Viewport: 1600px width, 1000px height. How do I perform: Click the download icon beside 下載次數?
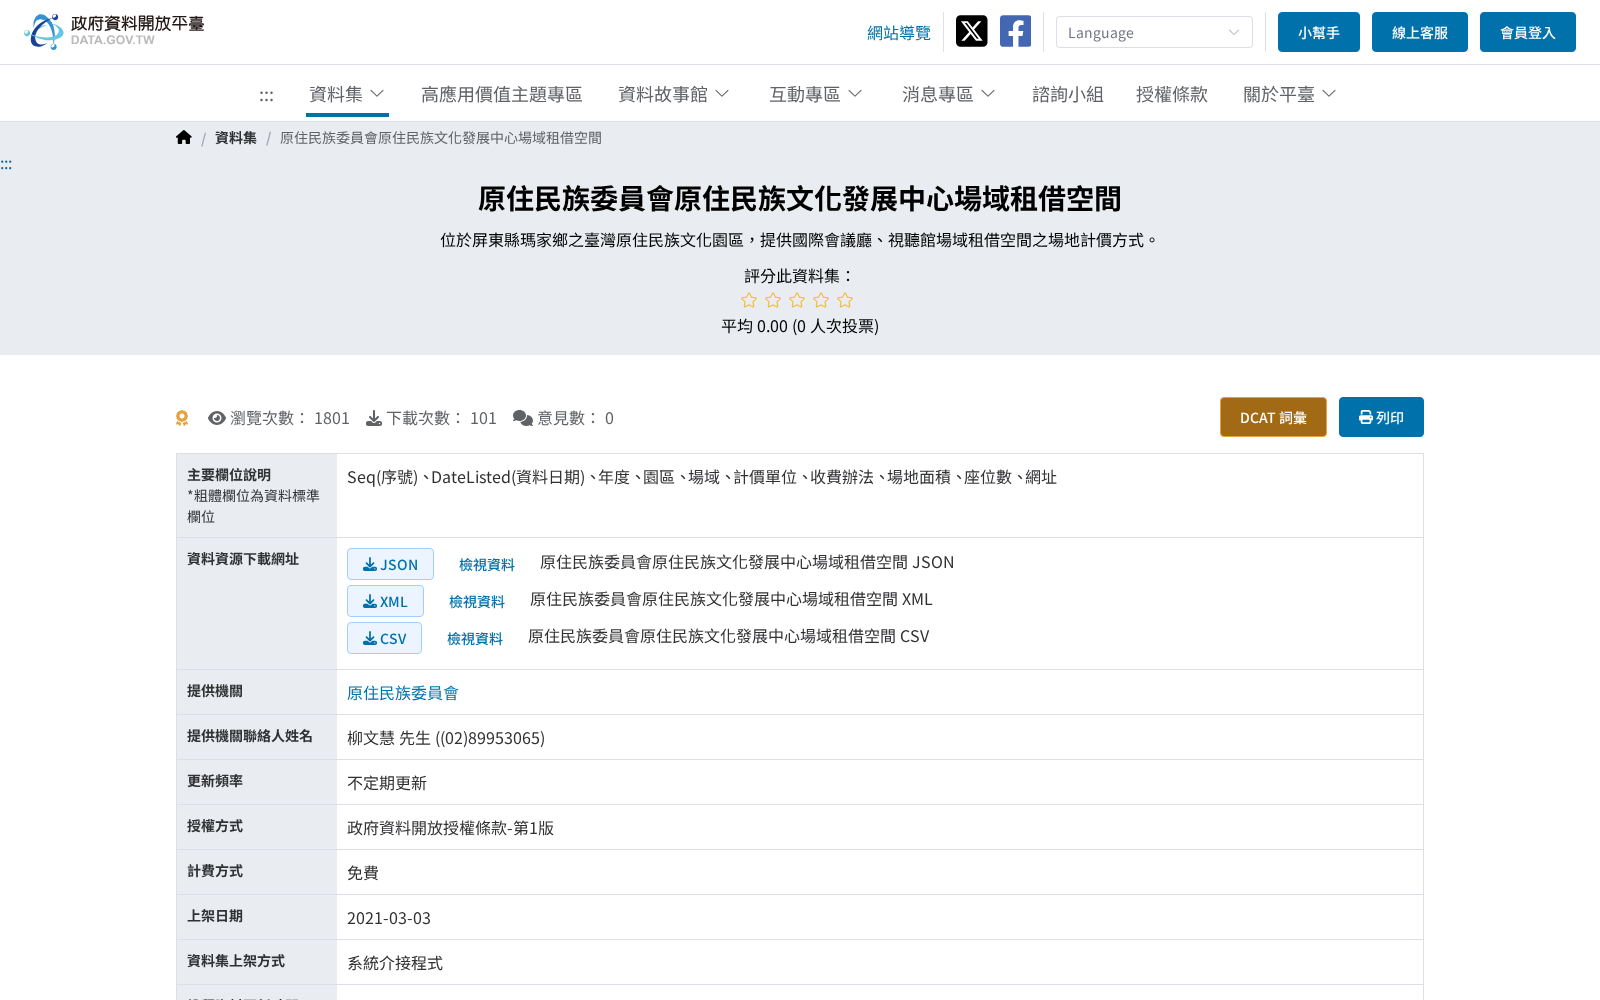click(x=374, y=418)
